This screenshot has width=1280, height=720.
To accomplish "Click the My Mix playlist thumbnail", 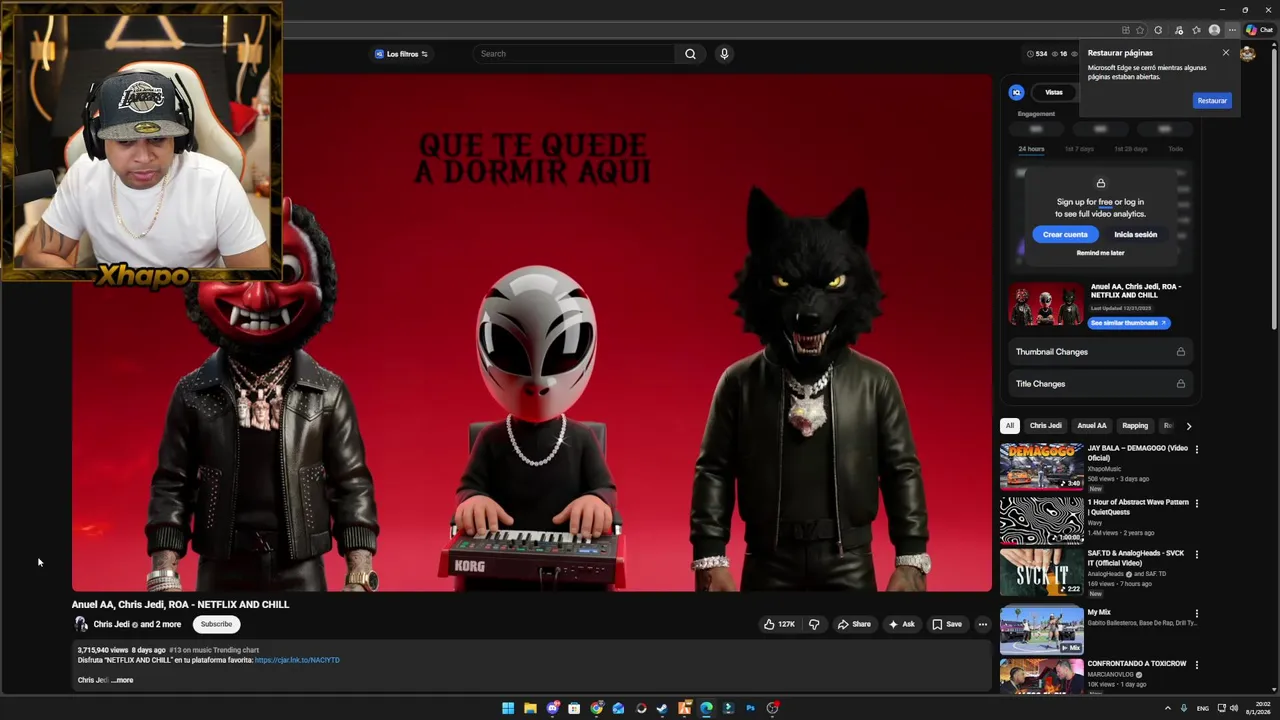I will [1041, 630].
